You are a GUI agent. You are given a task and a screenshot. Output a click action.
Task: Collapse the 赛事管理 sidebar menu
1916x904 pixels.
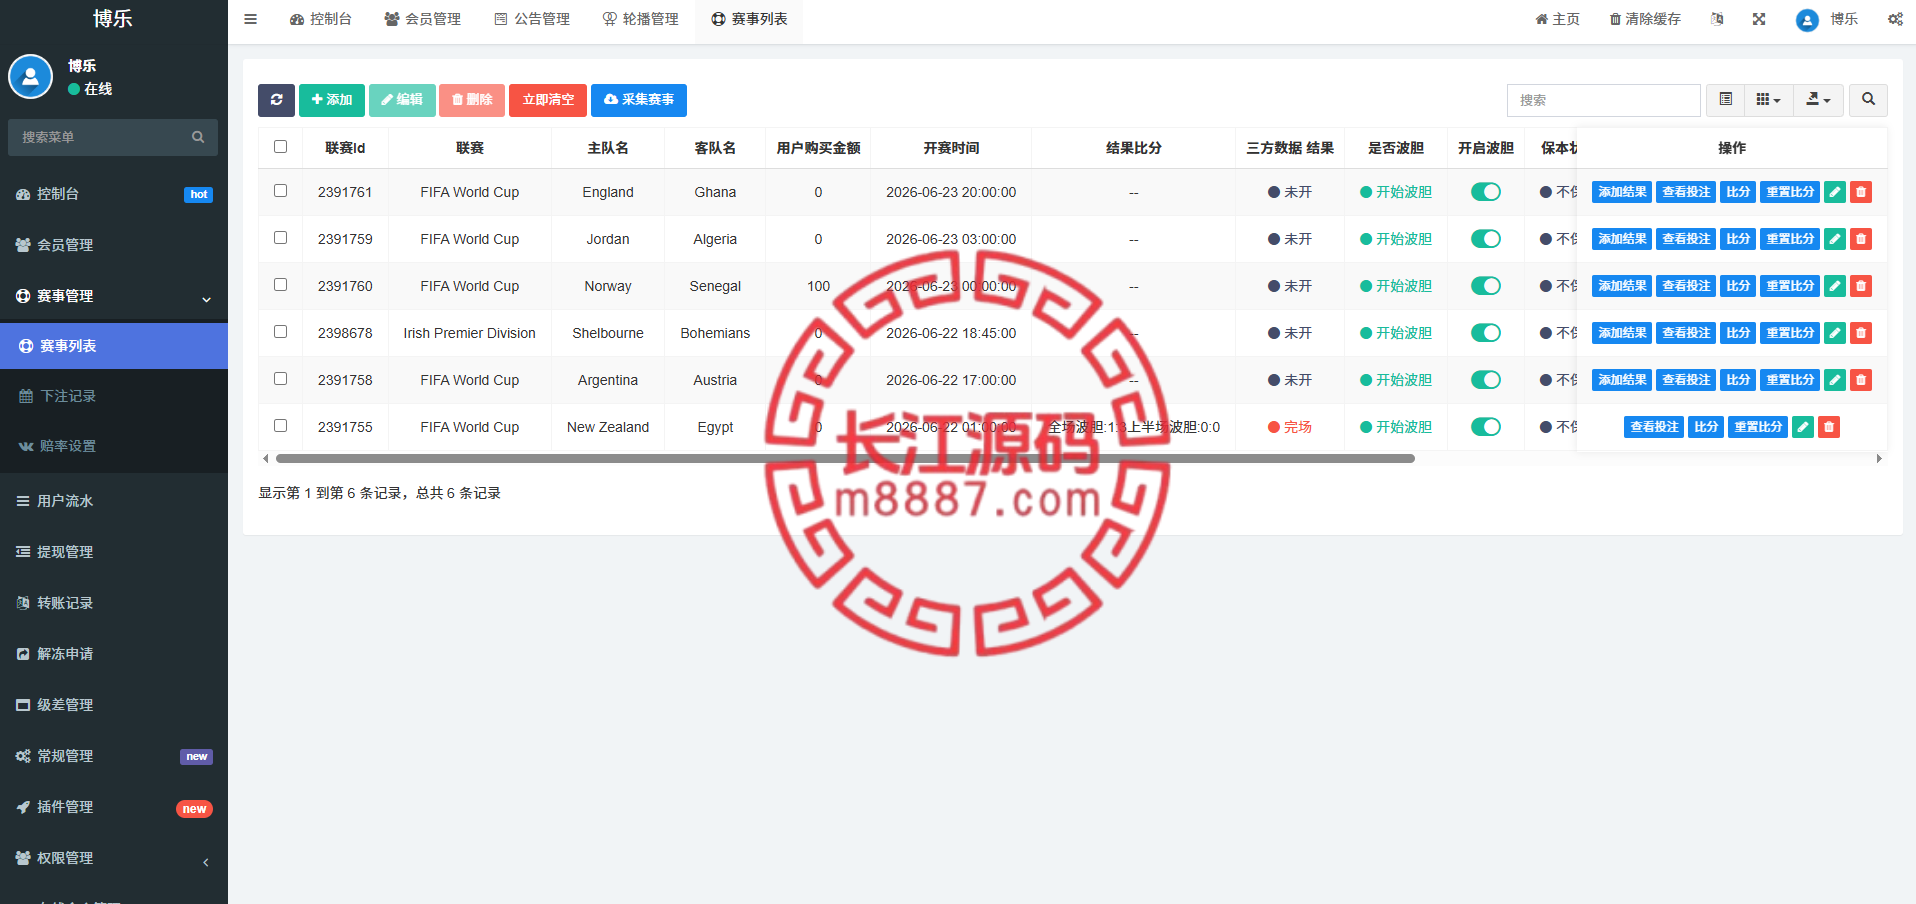click(x=114, y=296)
